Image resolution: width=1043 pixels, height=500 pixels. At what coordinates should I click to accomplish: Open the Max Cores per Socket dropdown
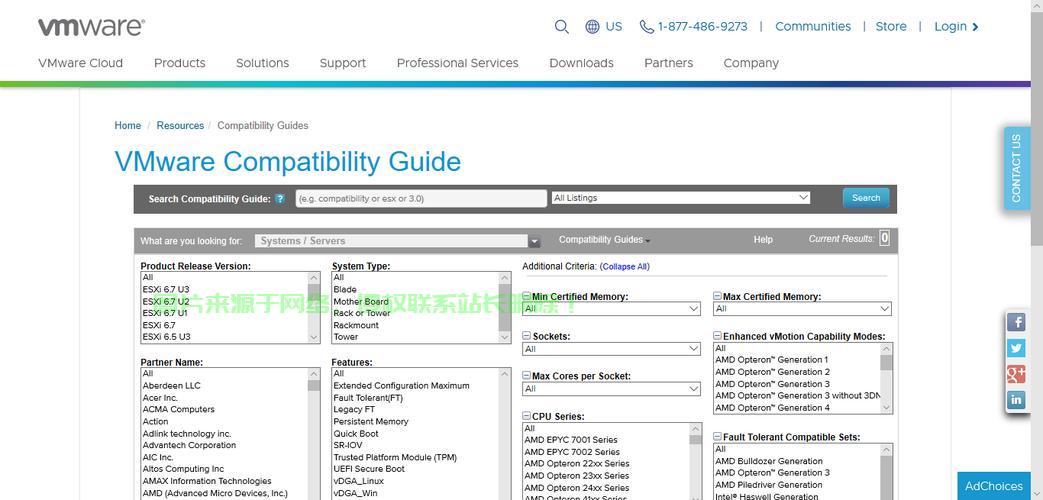[611, 388]
